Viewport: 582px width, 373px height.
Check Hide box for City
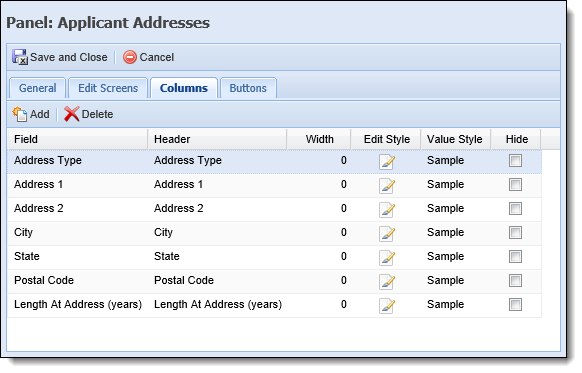(515, 233)
